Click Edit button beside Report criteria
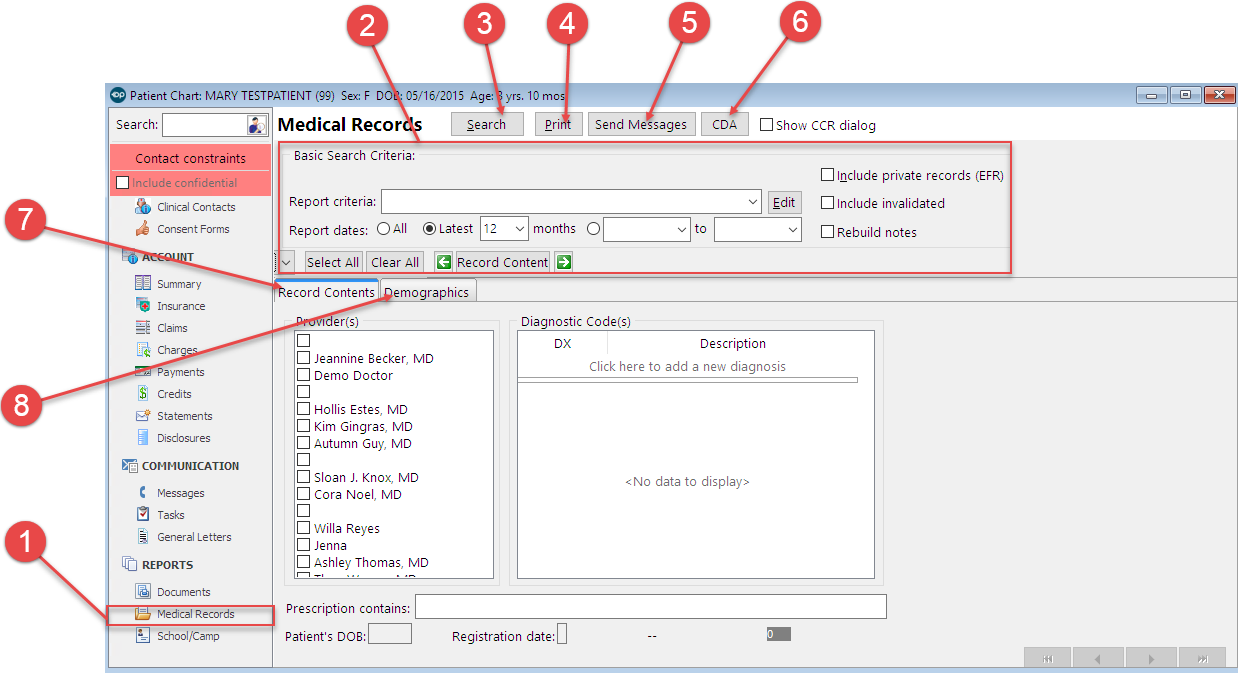 coord(784,202)
